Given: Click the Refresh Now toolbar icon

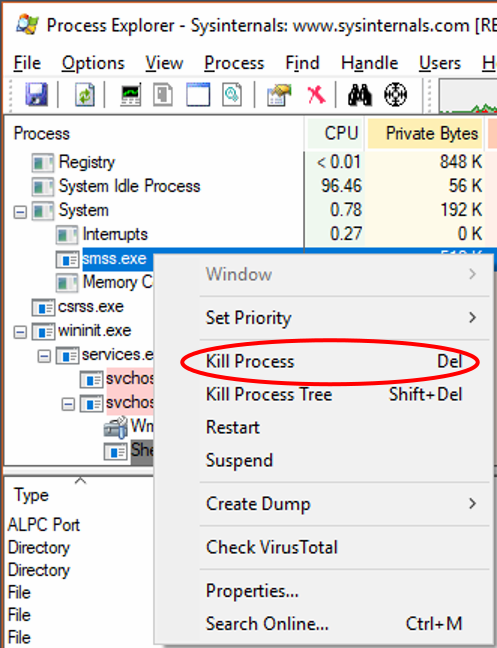Looking at the screenshot, I should point(85,94).
